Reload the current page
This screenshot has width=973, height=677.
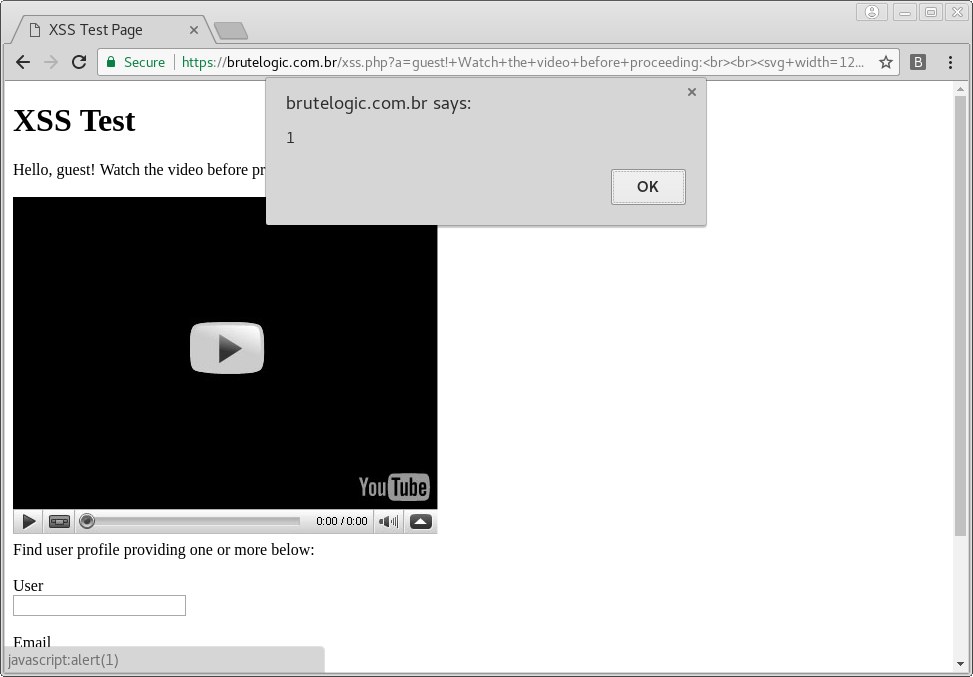[x=79, y=62]
